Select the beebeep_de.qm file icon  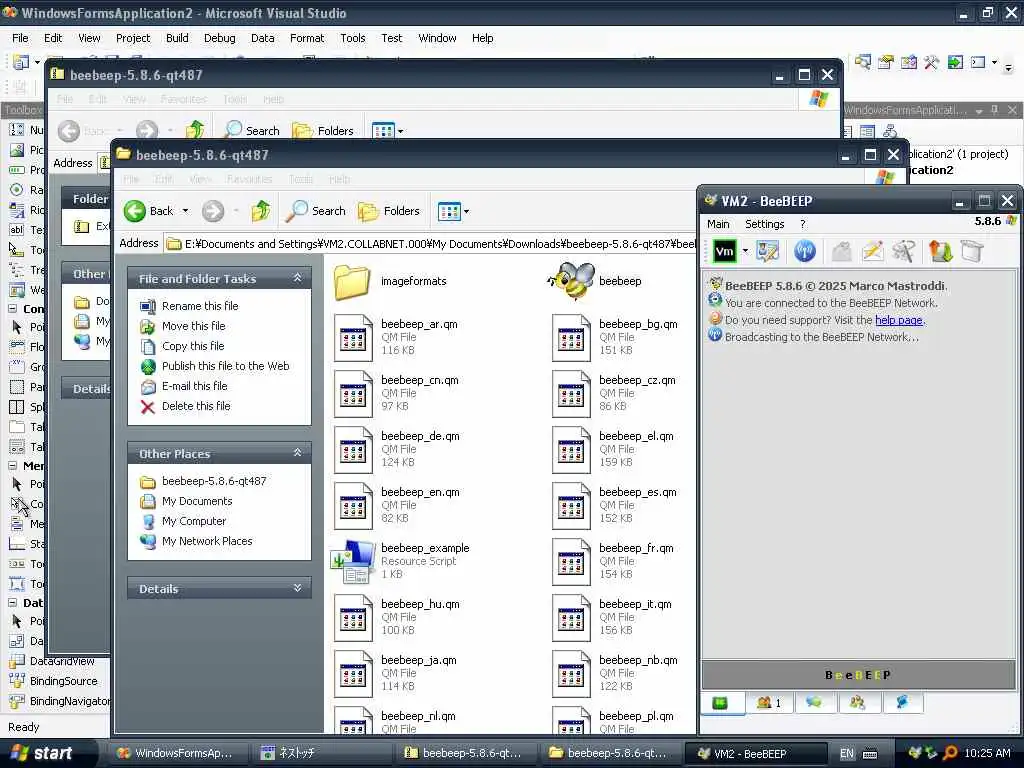pos(353,450)
